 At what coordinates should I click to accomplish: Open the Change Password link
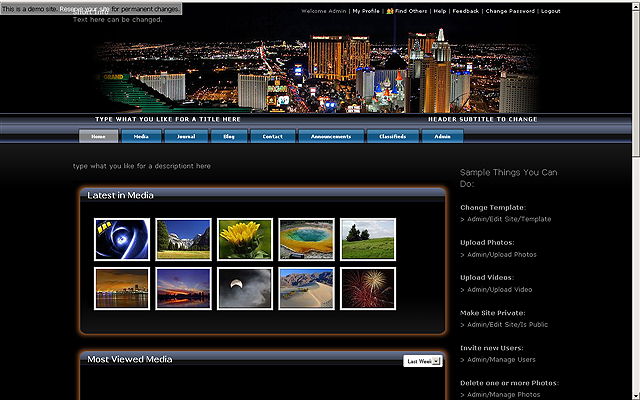[510, 11]
